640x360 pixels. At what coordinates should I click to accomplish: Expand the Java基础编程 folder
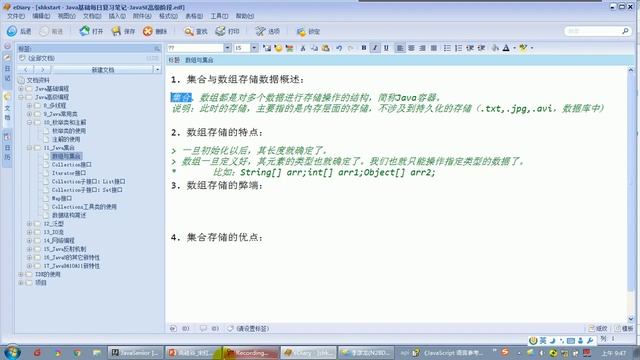pyautogui.click(x=21, y=89)
